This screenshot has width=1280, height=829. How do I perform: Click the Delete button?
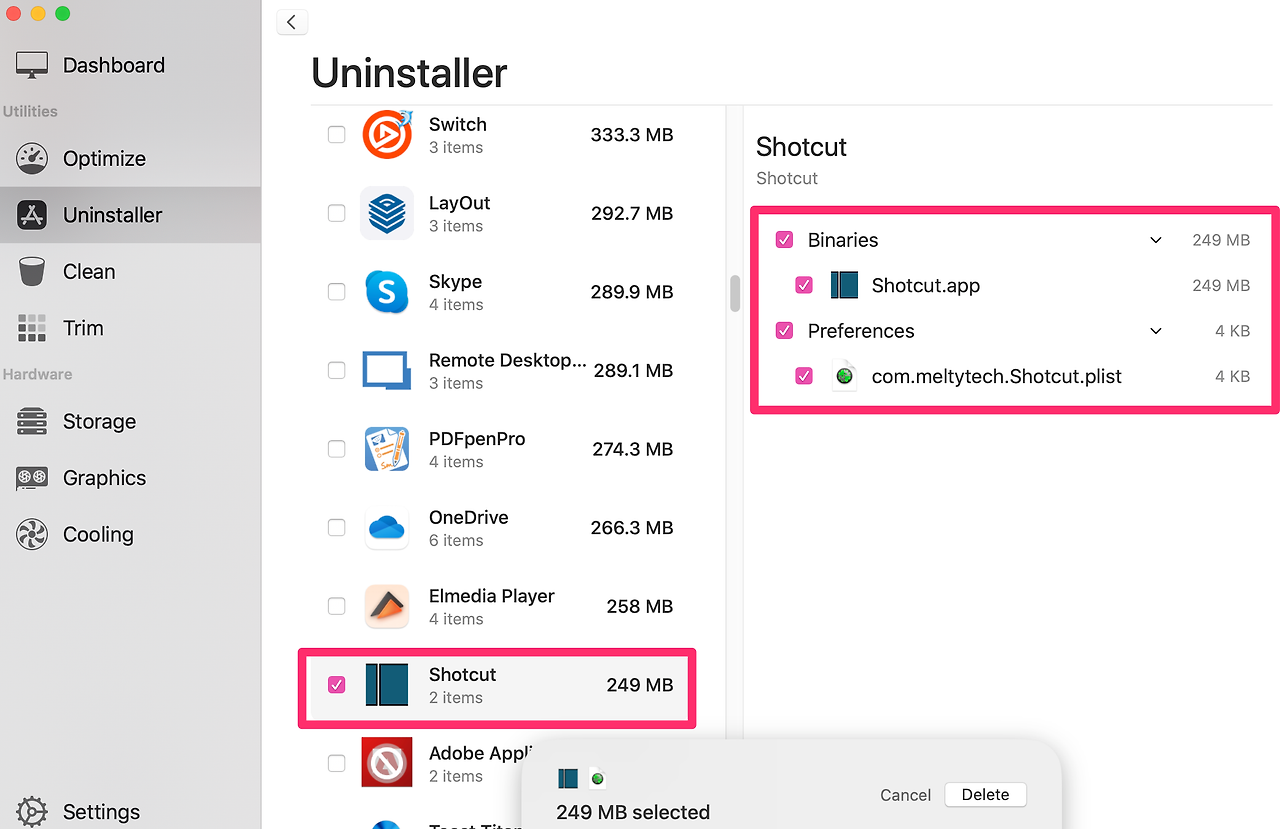pos(985,795)
